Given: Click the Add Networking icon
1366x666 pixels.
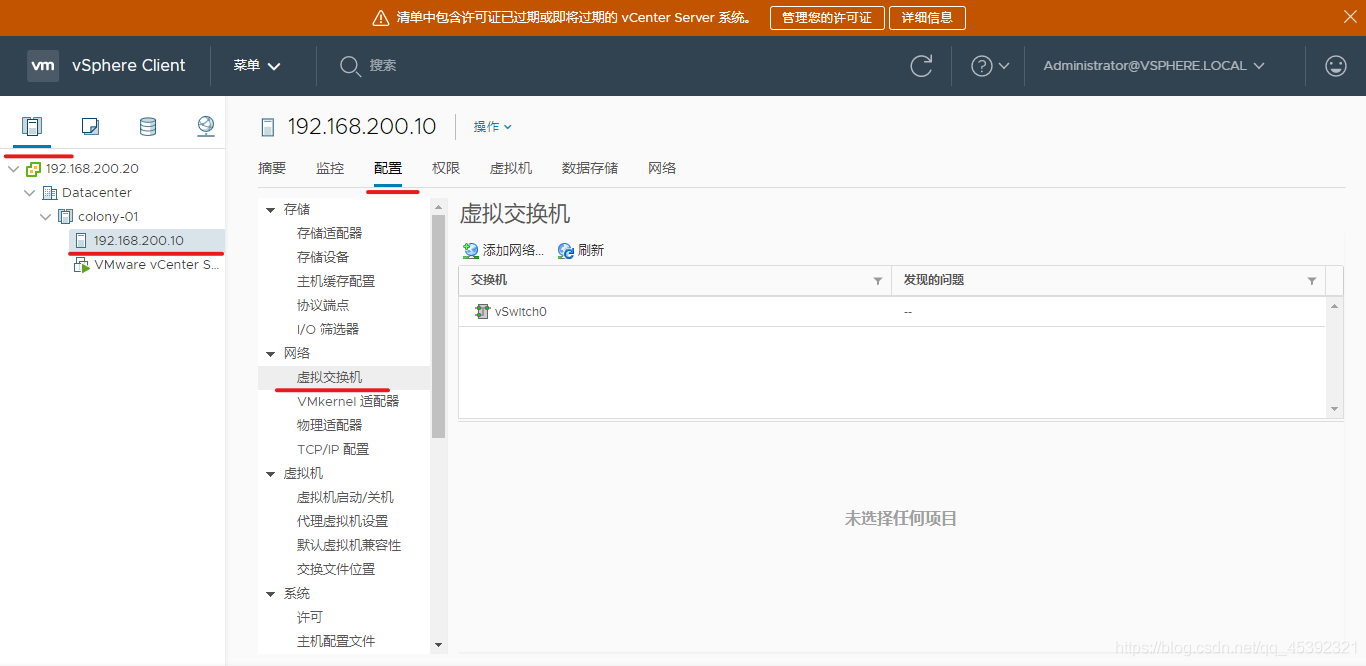Looking at the screenshot, I should 471,251.
